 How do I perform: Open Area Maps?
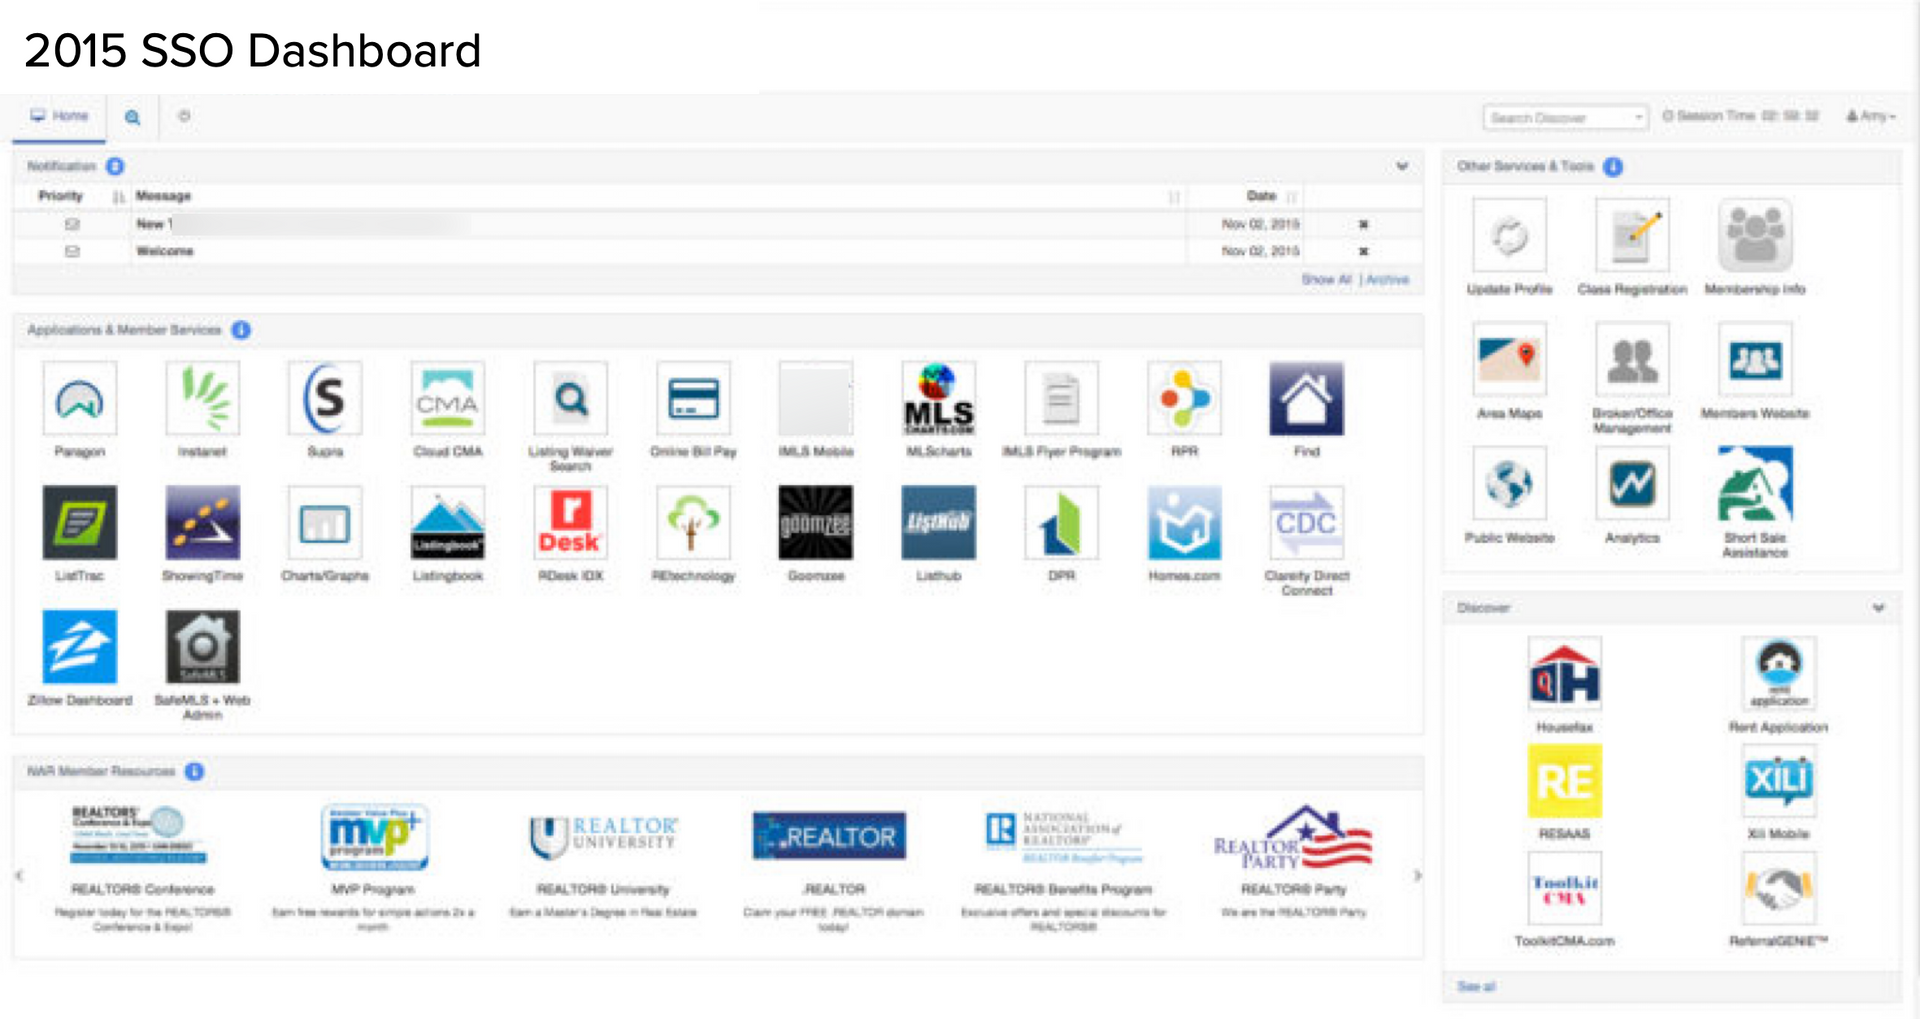pyautogui.click(x=1510, y=359)
